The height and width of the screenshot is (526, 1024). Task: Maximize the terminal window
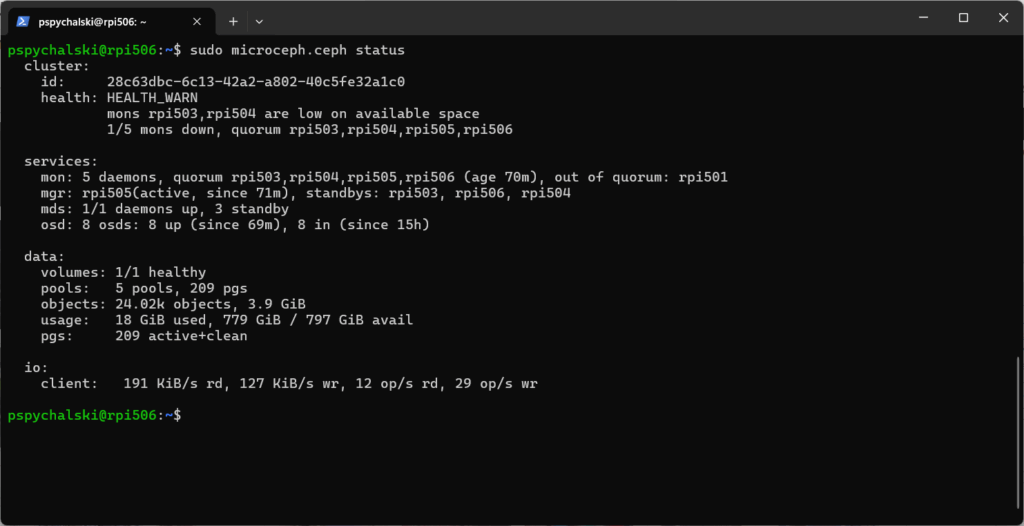tap(963, 18)
